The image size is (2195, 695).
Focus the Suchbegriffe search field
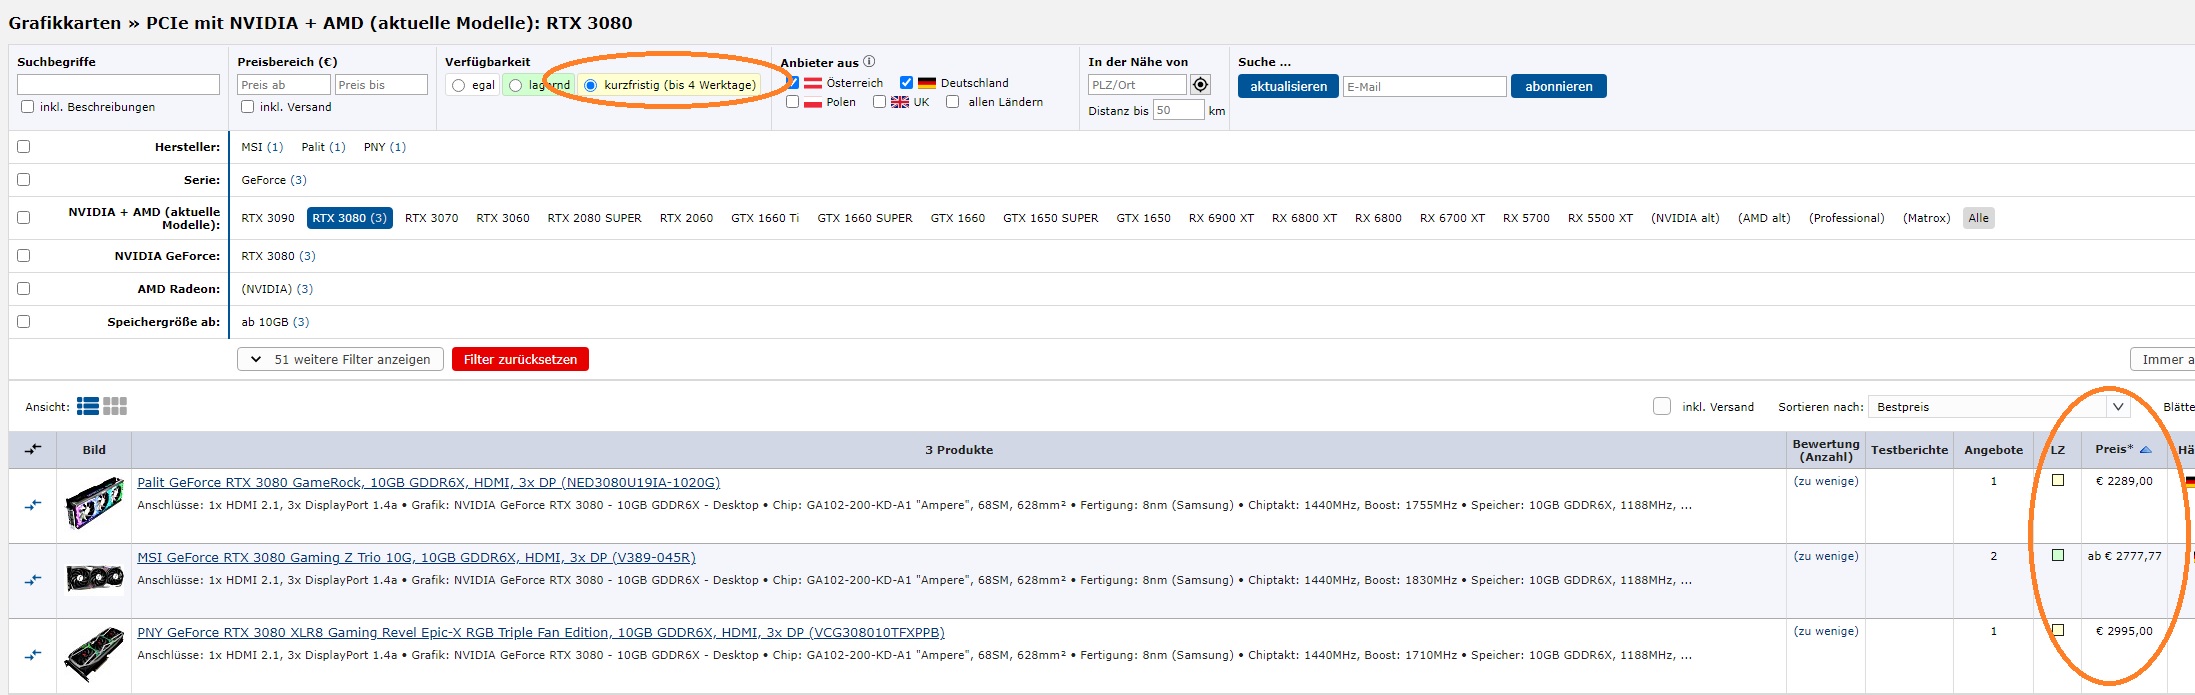(118, 85)
